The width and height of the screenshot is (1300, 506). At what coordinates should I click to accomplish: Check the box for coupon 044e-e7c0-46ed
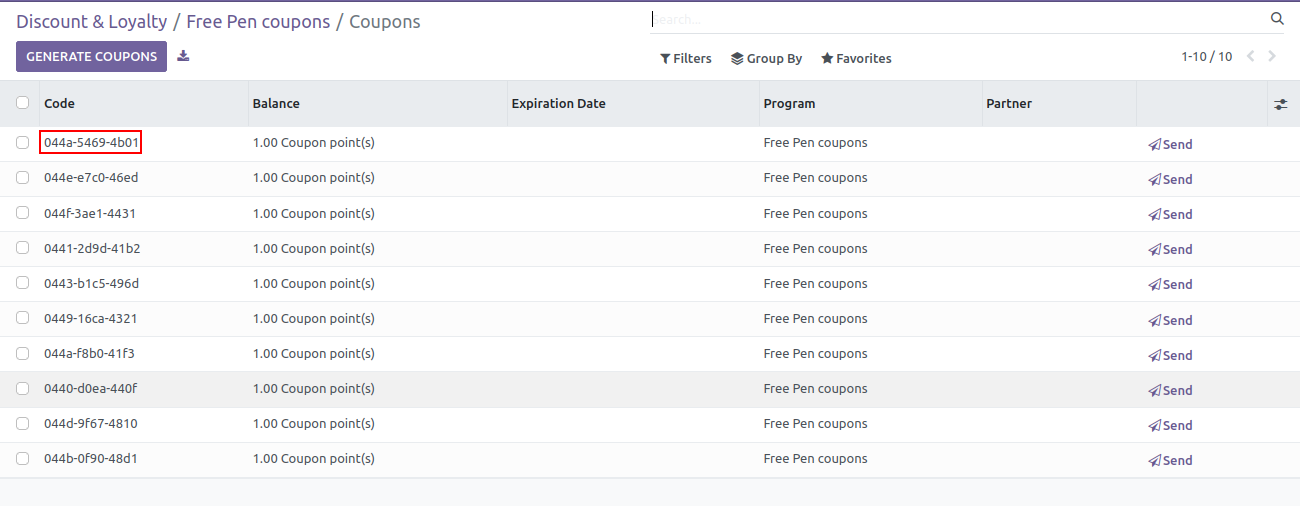[22, 178]
